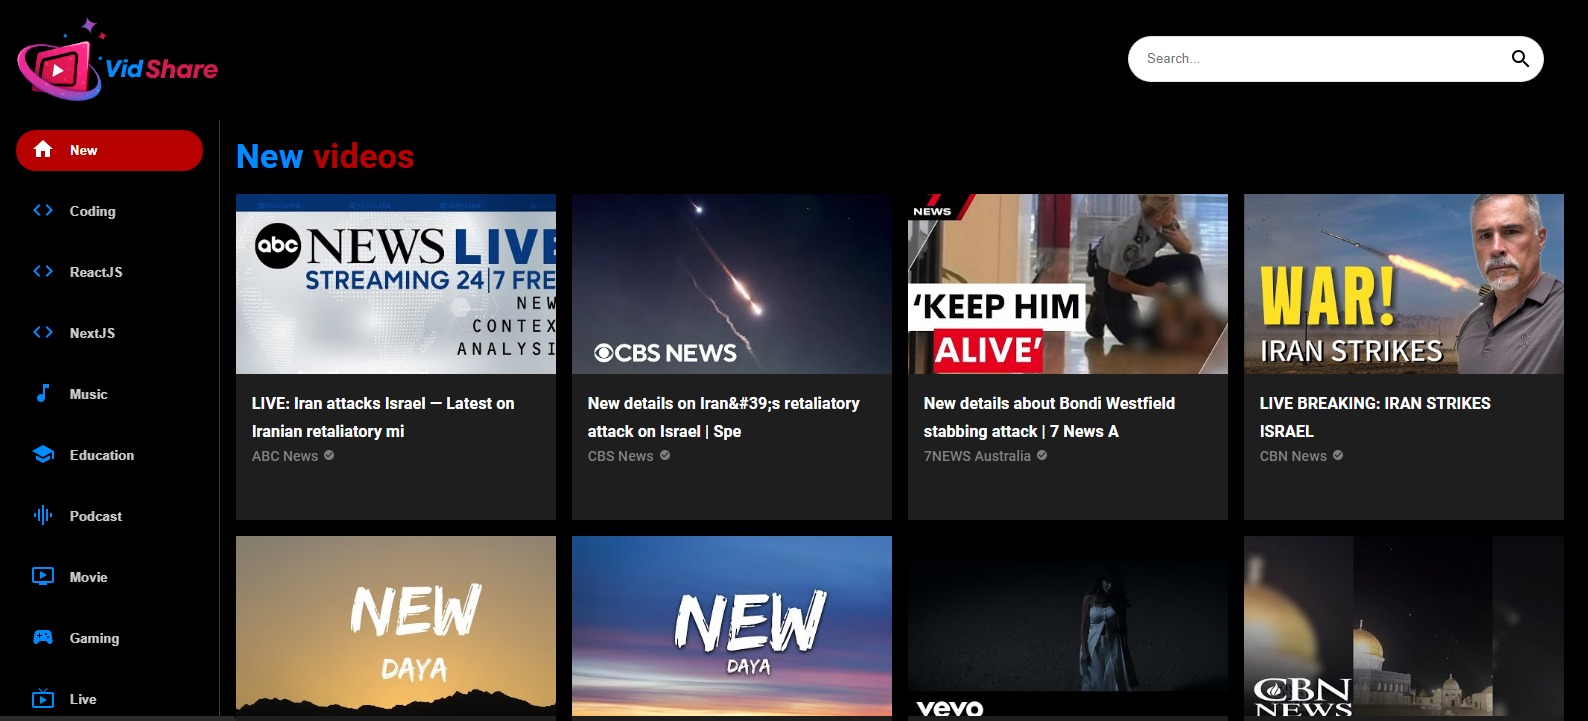This screenshot has width=1588, height=721.
Task: Click the verified badge next to 7NEWS Australia
Action: click(1042, 456)
